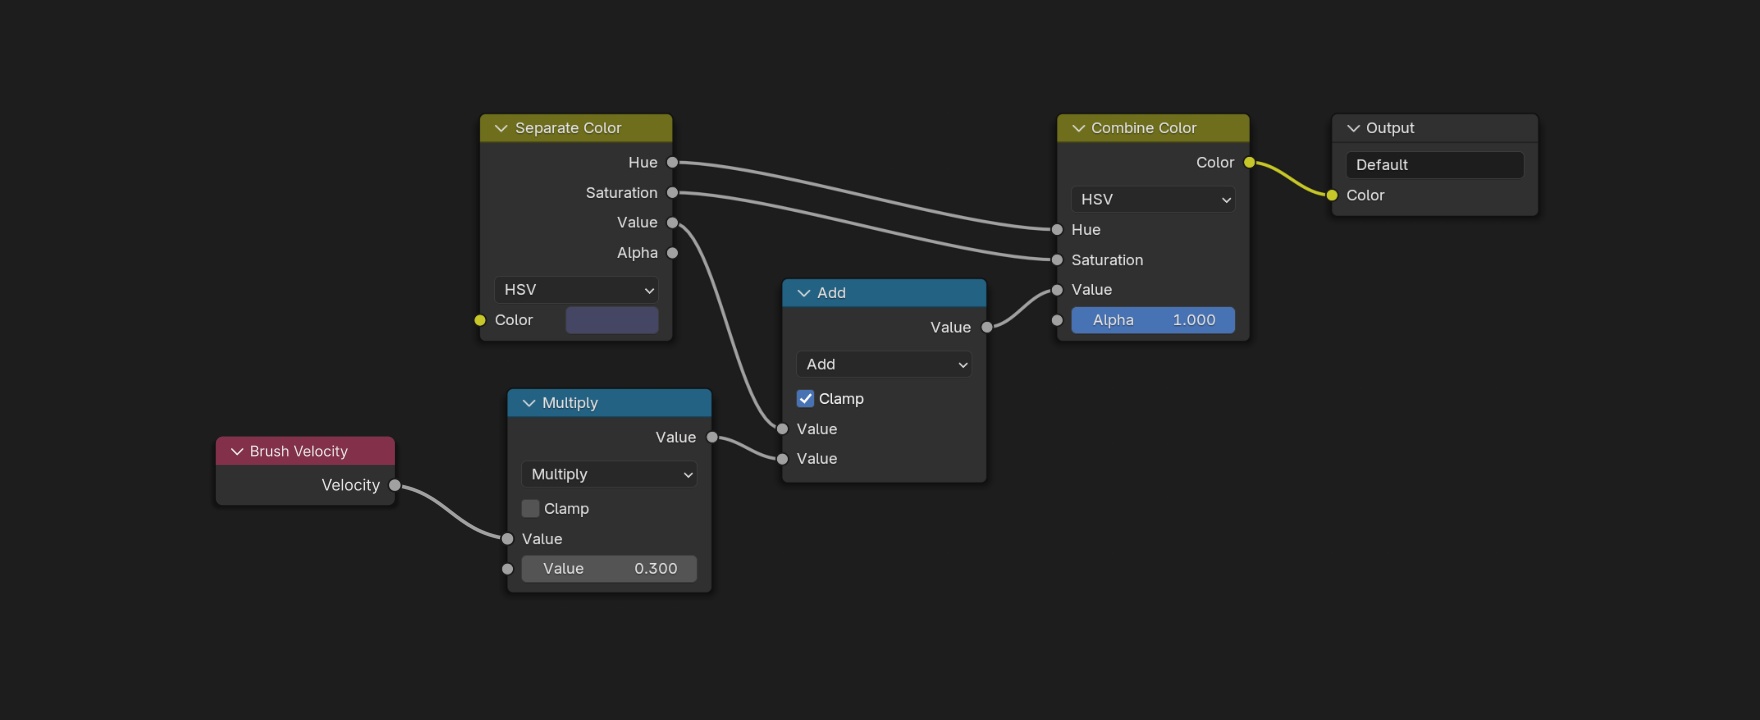Collapse the Separate Color node via its chevron
The image size is (1760, 720).
501,128
